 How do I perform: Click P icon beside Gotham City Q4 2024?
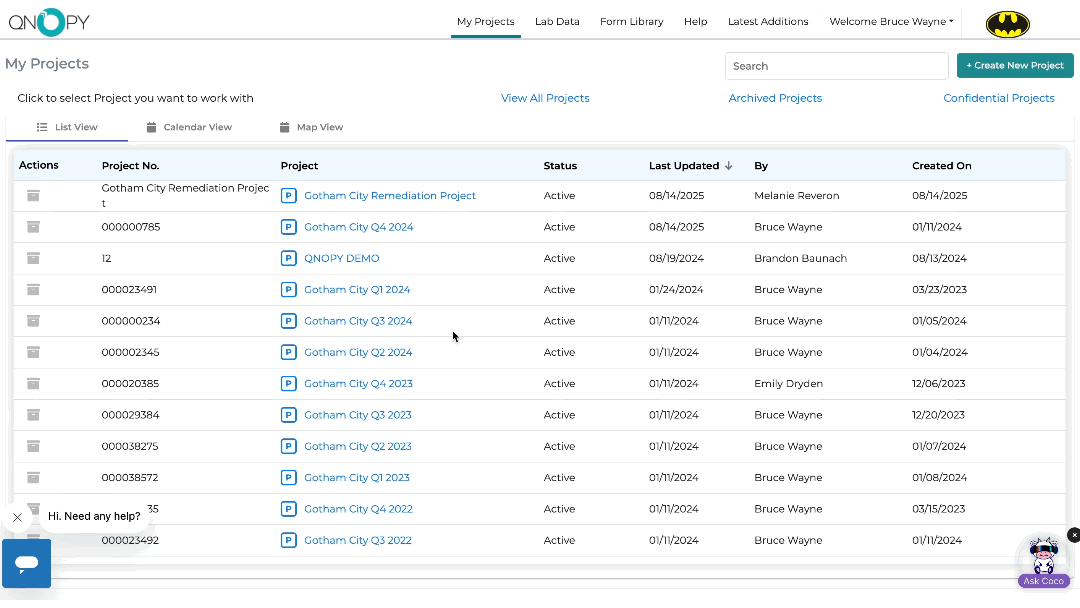[x=289, y=227]
